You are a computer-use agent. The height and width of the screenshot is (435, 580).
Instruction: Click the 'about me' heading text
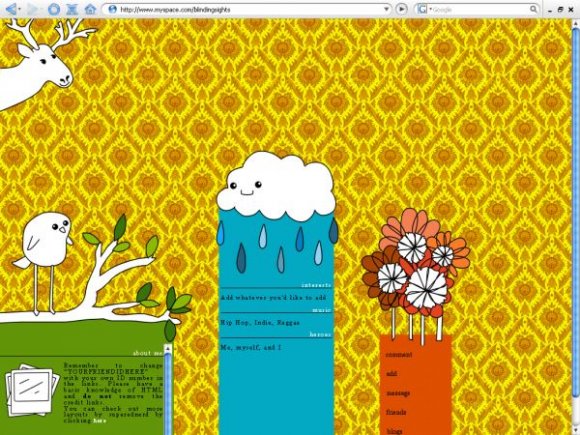coord(148,353)
